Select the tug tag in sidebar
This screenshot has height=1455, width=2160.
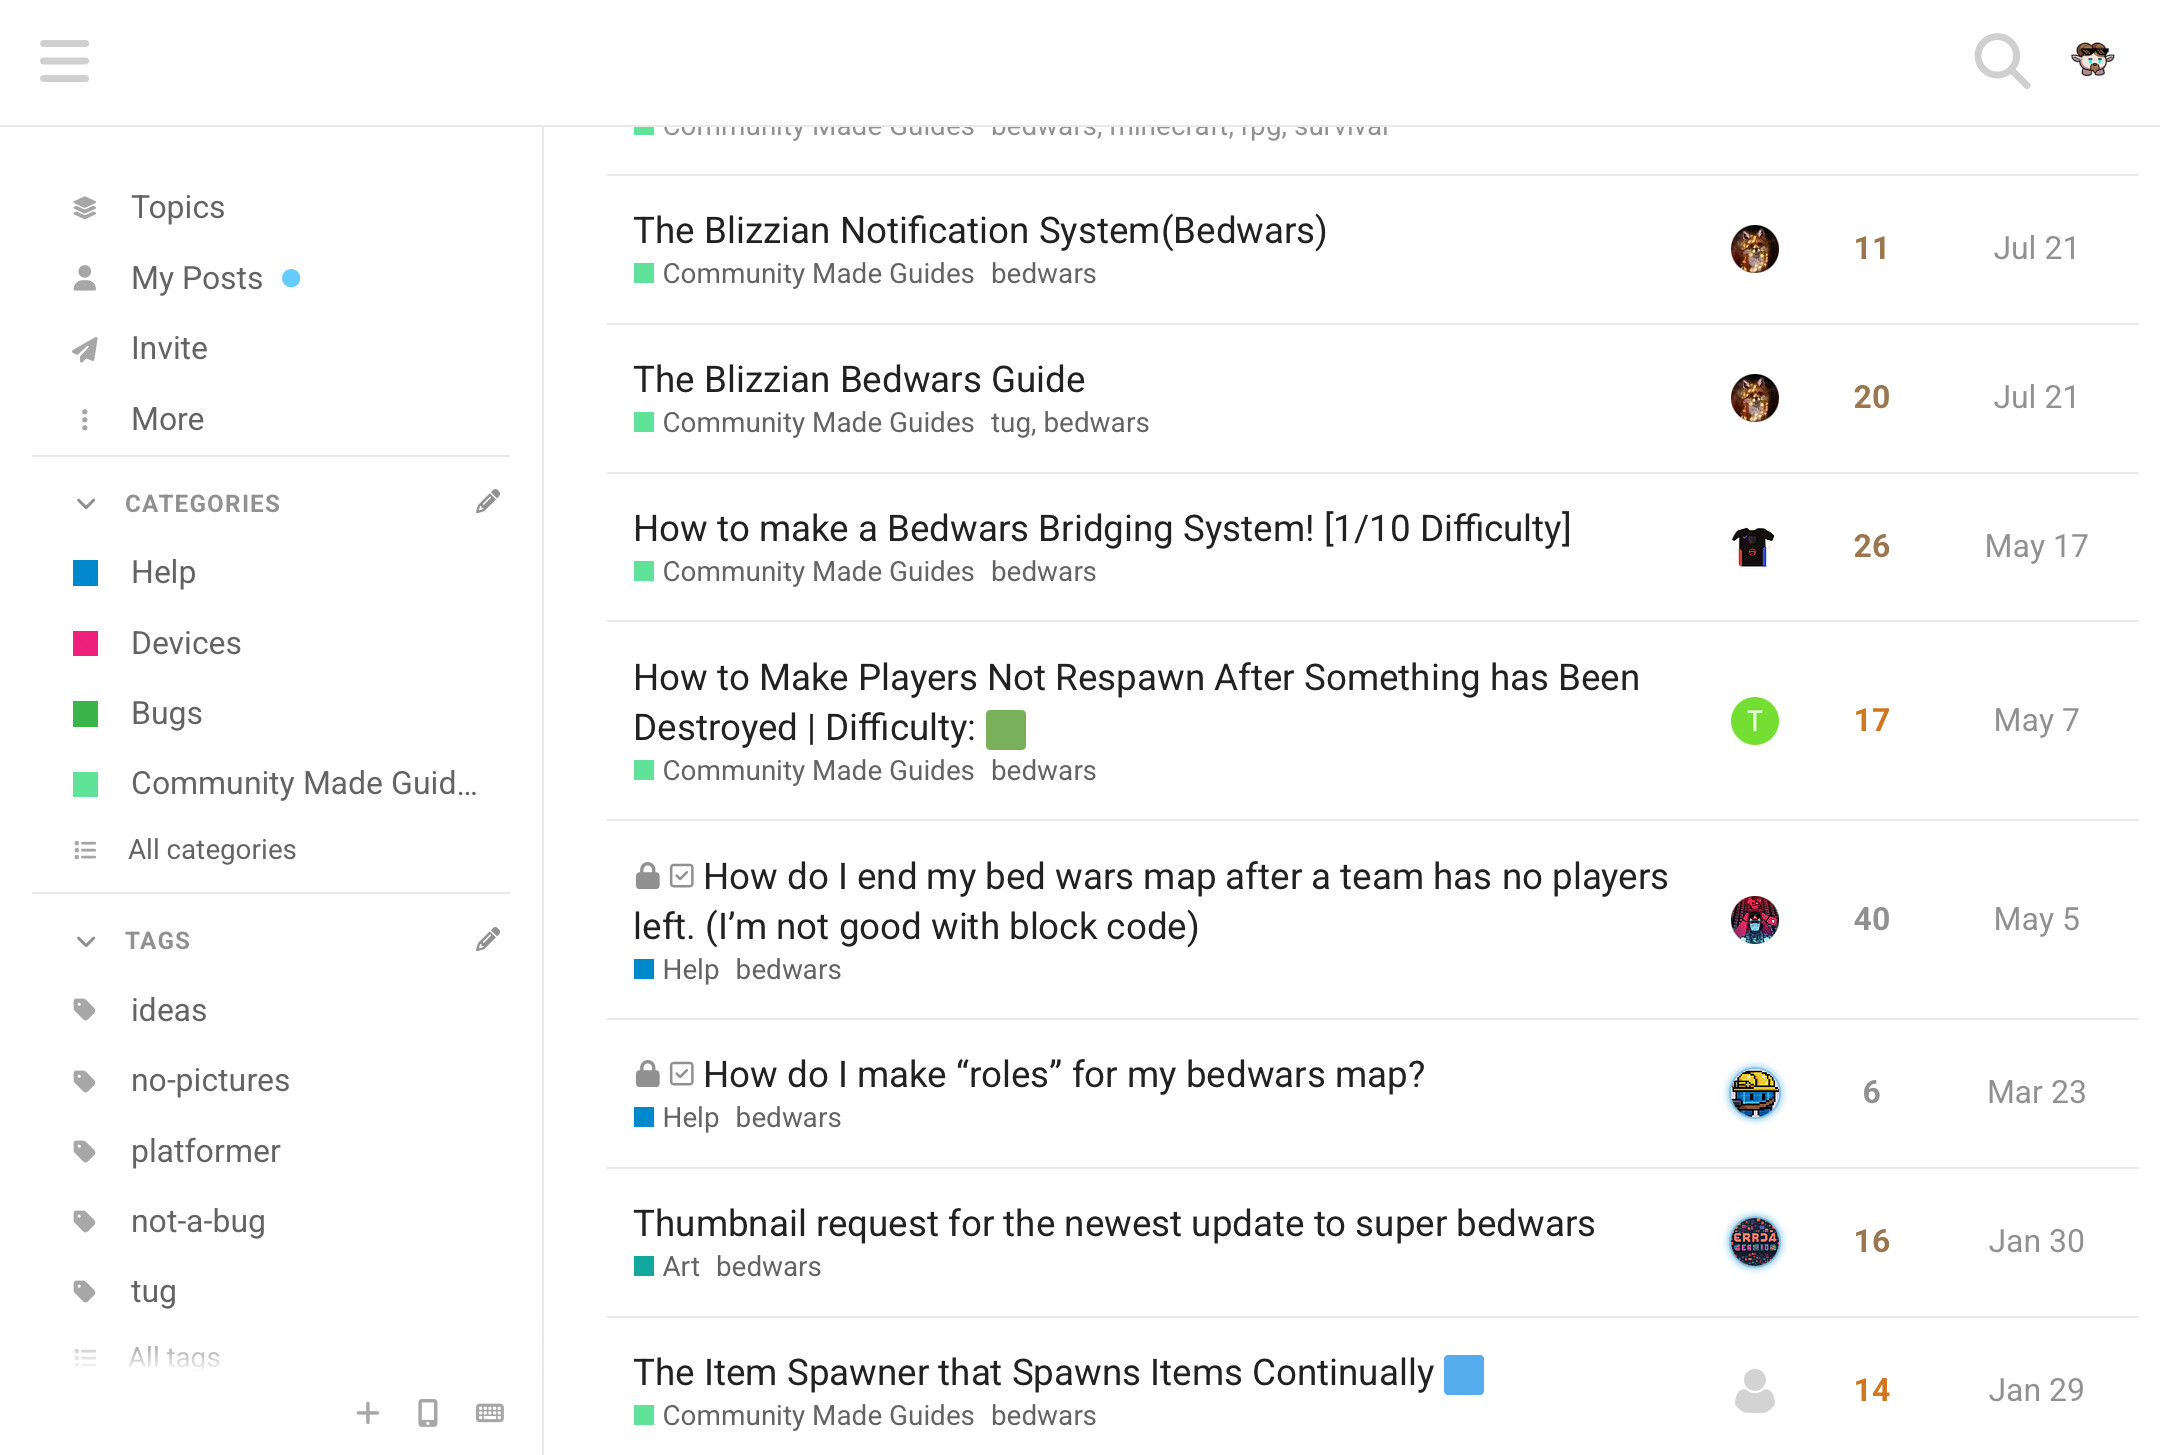(153, 1291)
